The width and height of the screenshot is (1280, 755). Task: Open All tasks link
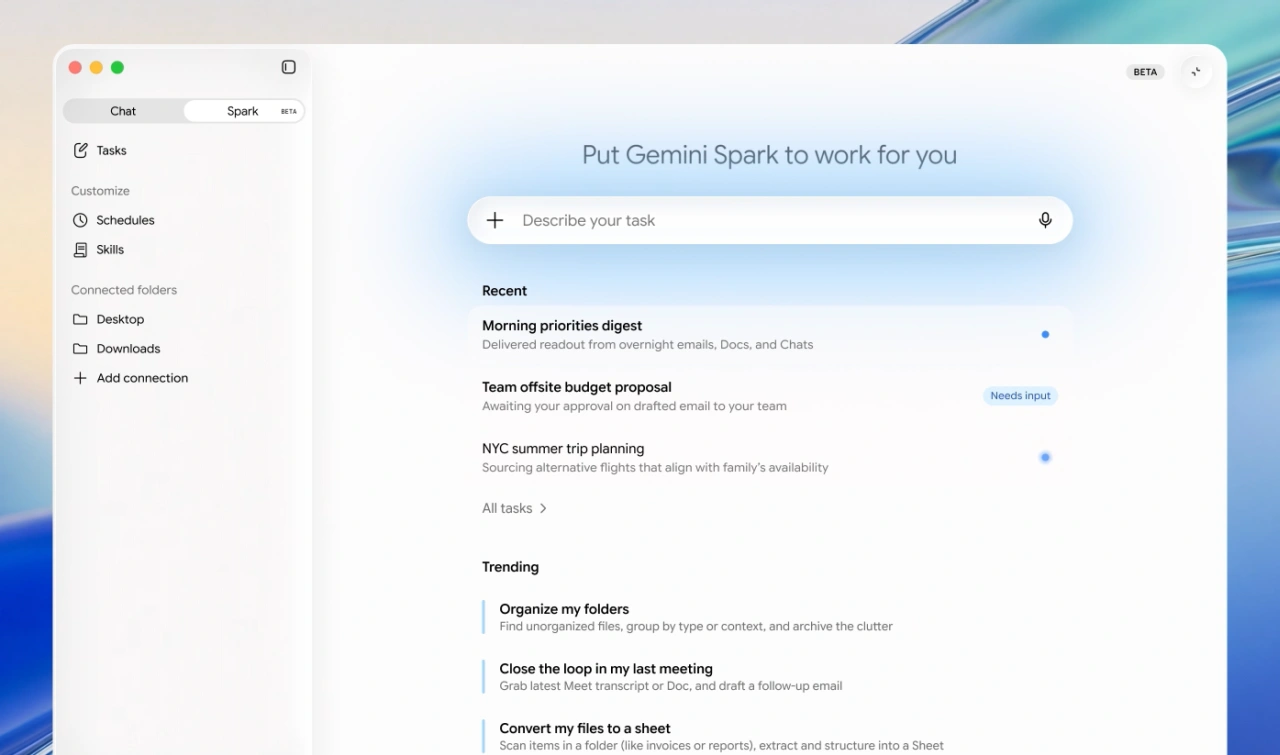514,508
